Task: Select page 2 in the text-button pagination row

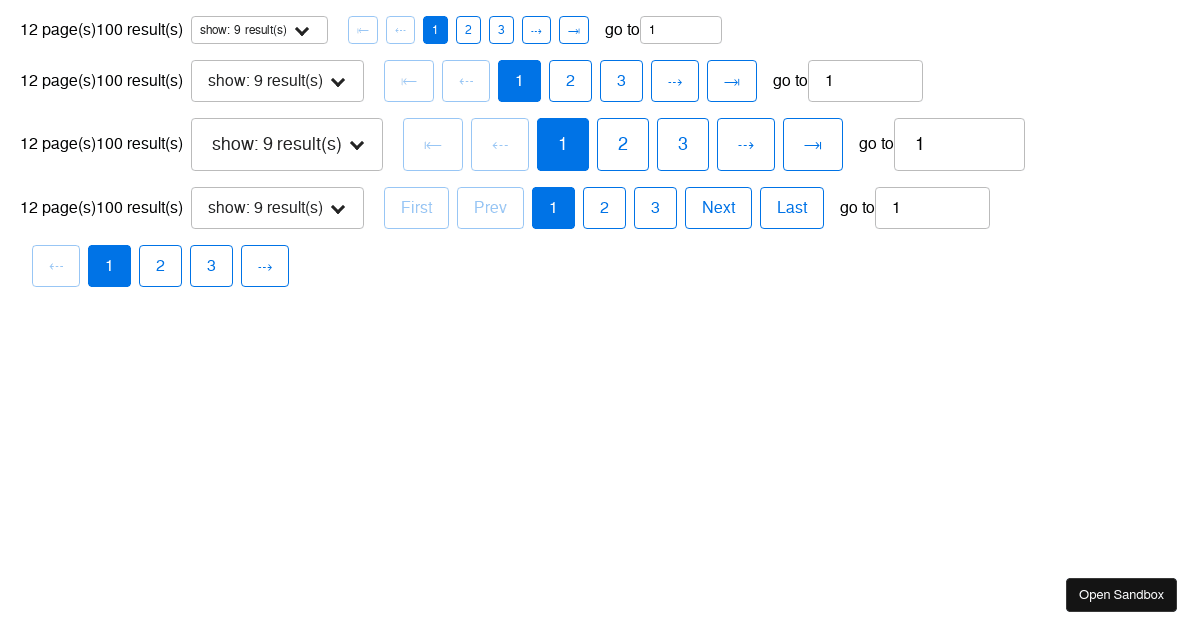Action: point(604,208)
